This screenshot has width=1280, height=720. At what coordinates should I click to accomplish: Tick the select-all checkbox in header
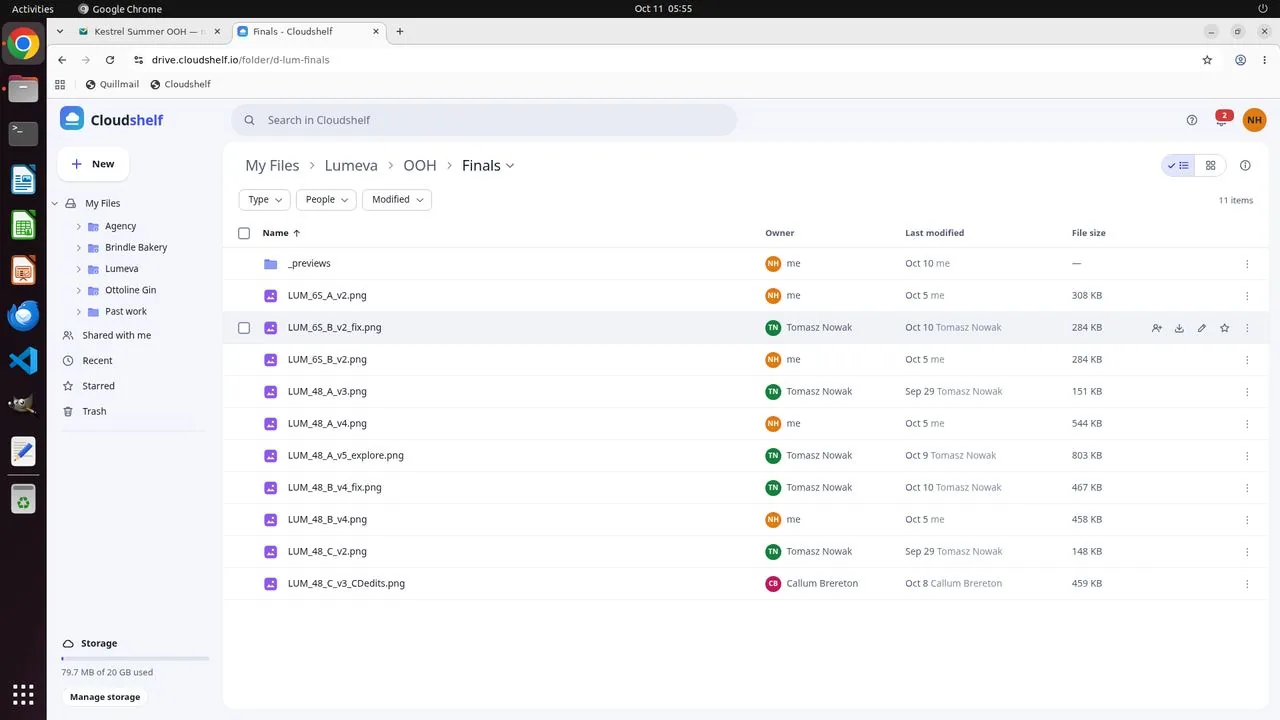click(244, 233)
